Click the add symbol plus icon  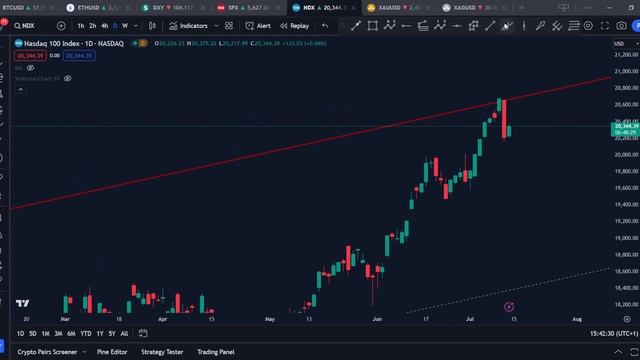pos(61,26)
